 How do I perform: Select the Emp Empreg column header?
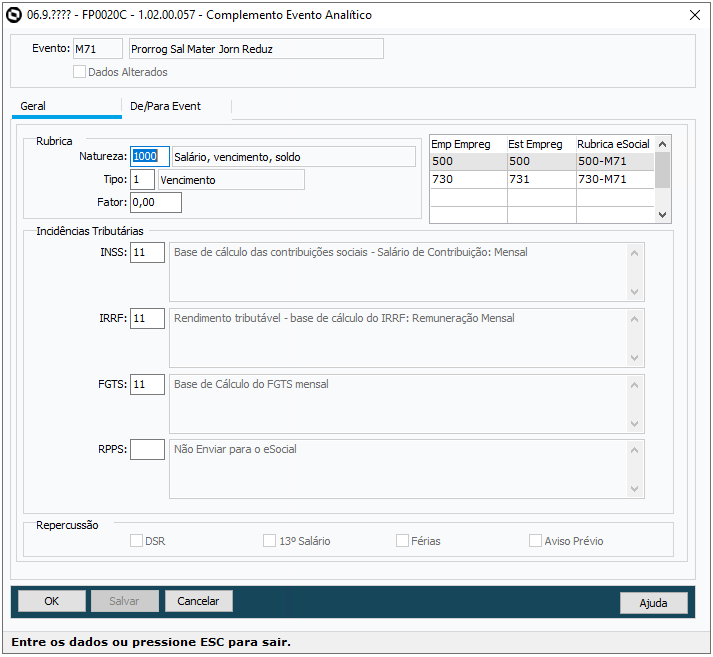click(468, 144)
